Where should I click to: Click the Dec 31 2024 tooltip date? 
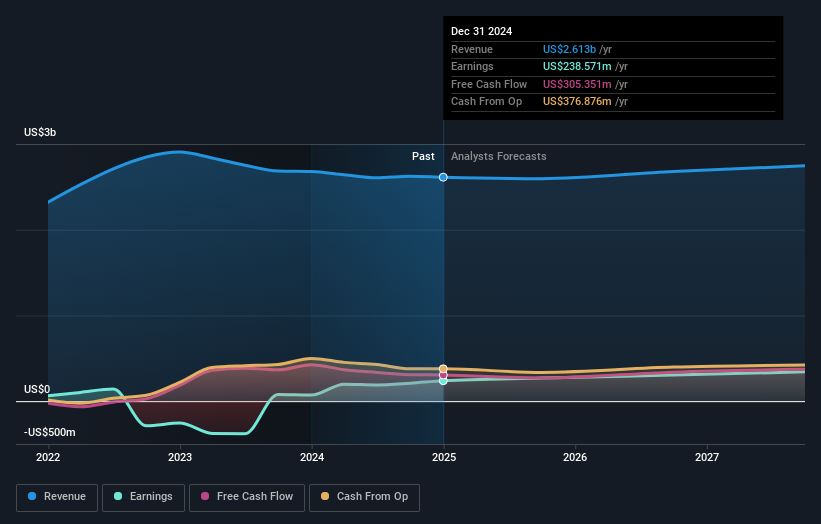pos(482,31)
